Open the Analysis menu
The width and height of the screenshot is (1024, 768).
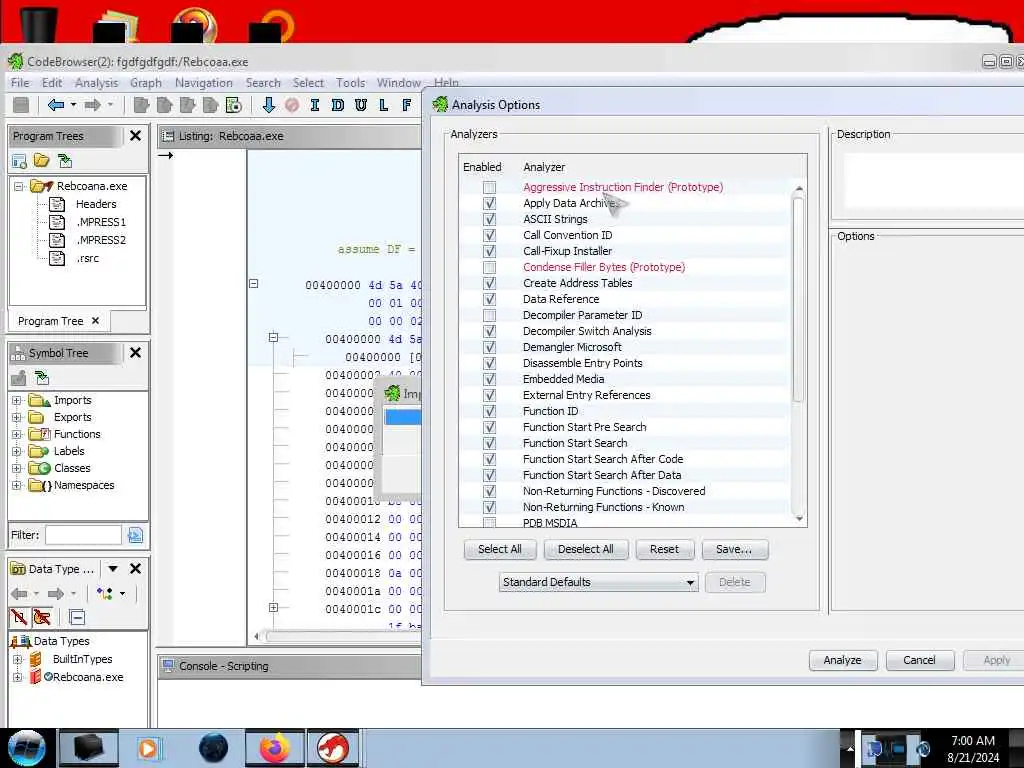coord(97,83)
